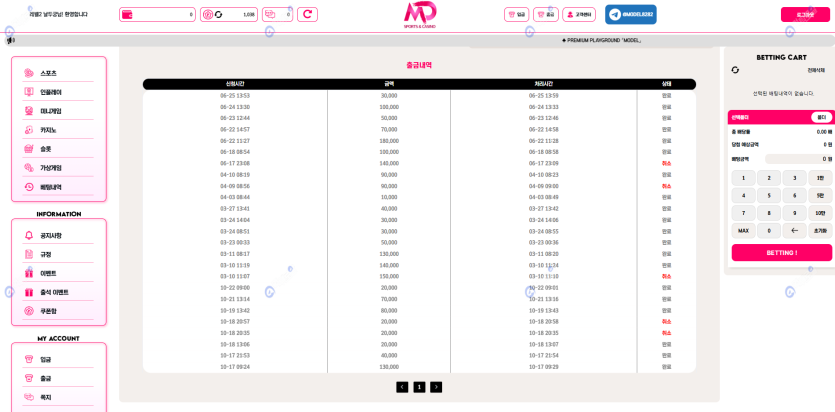Go to the next page of withdrawal history

436,387
